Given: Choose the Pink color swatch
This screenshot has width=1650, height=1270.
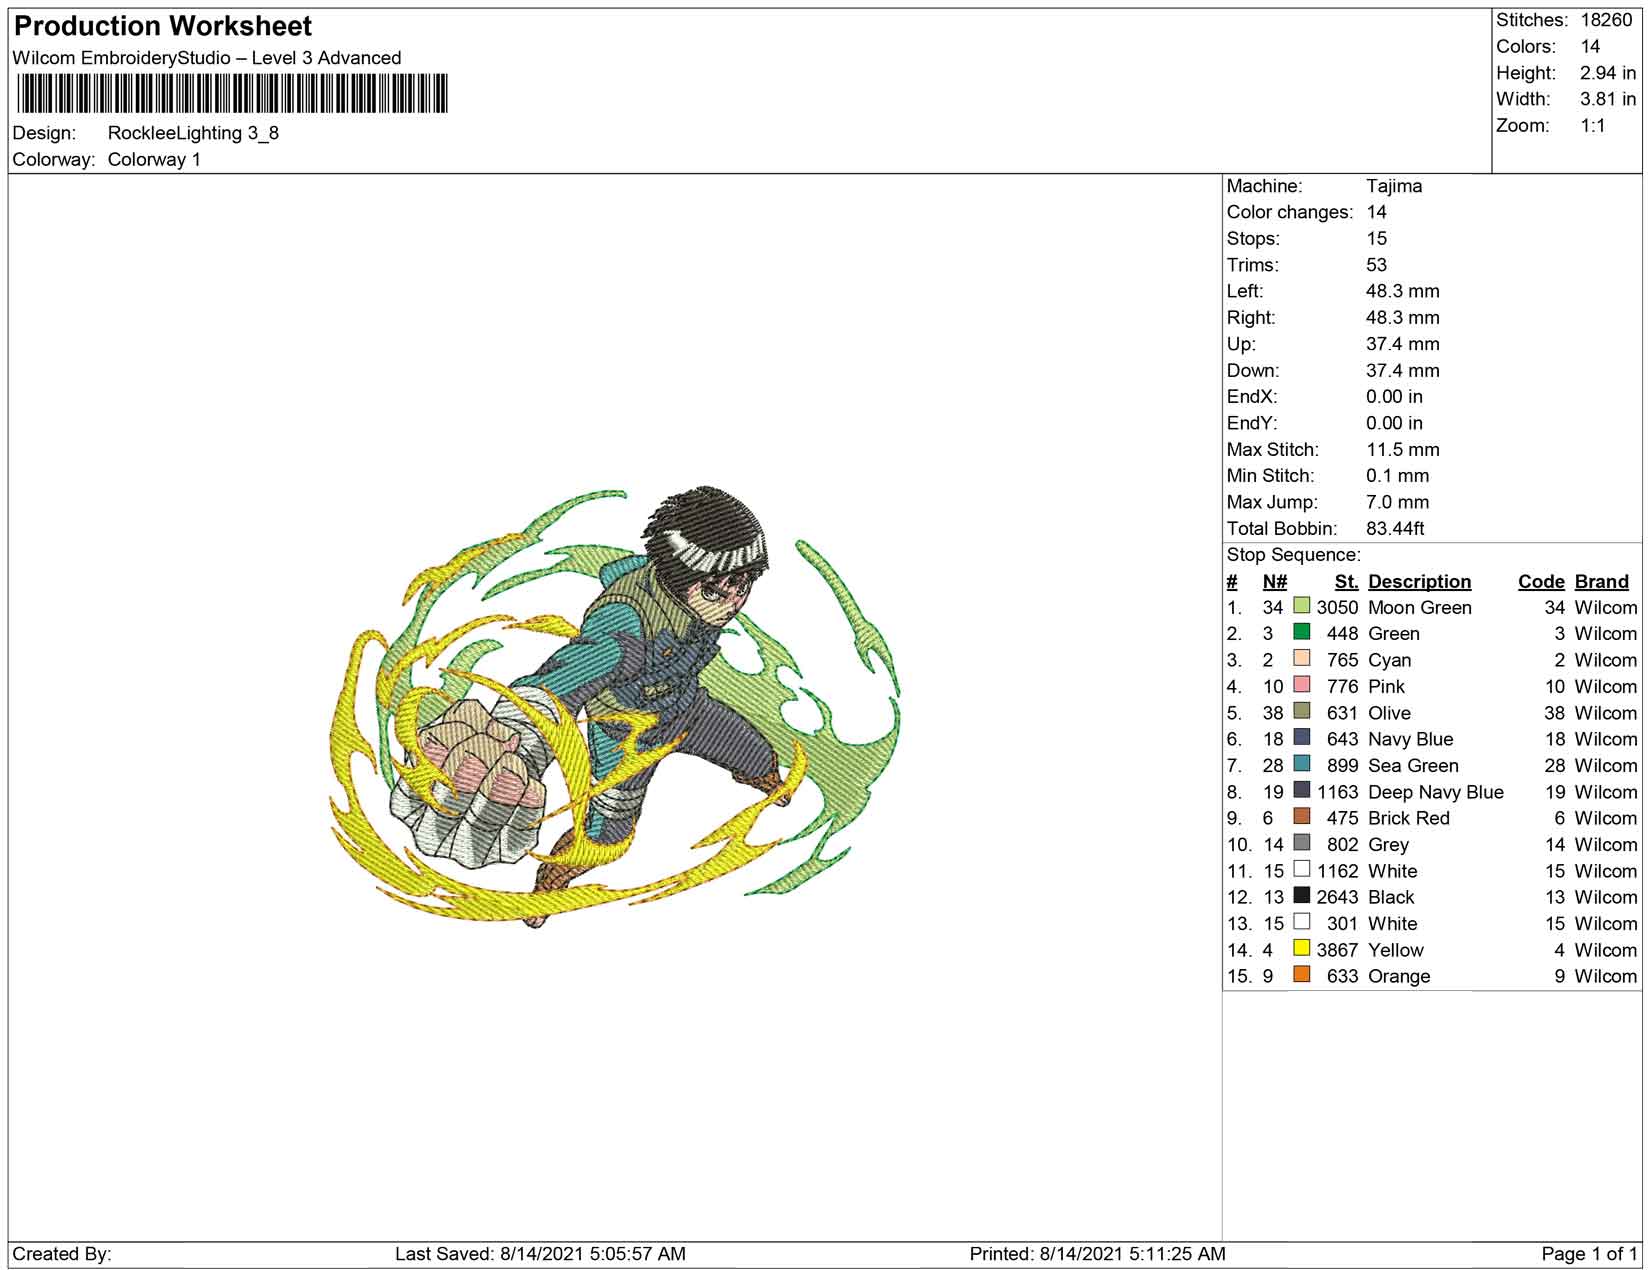Looking at the screenshot, I should pyautogui.click(x=1301, y=685).
